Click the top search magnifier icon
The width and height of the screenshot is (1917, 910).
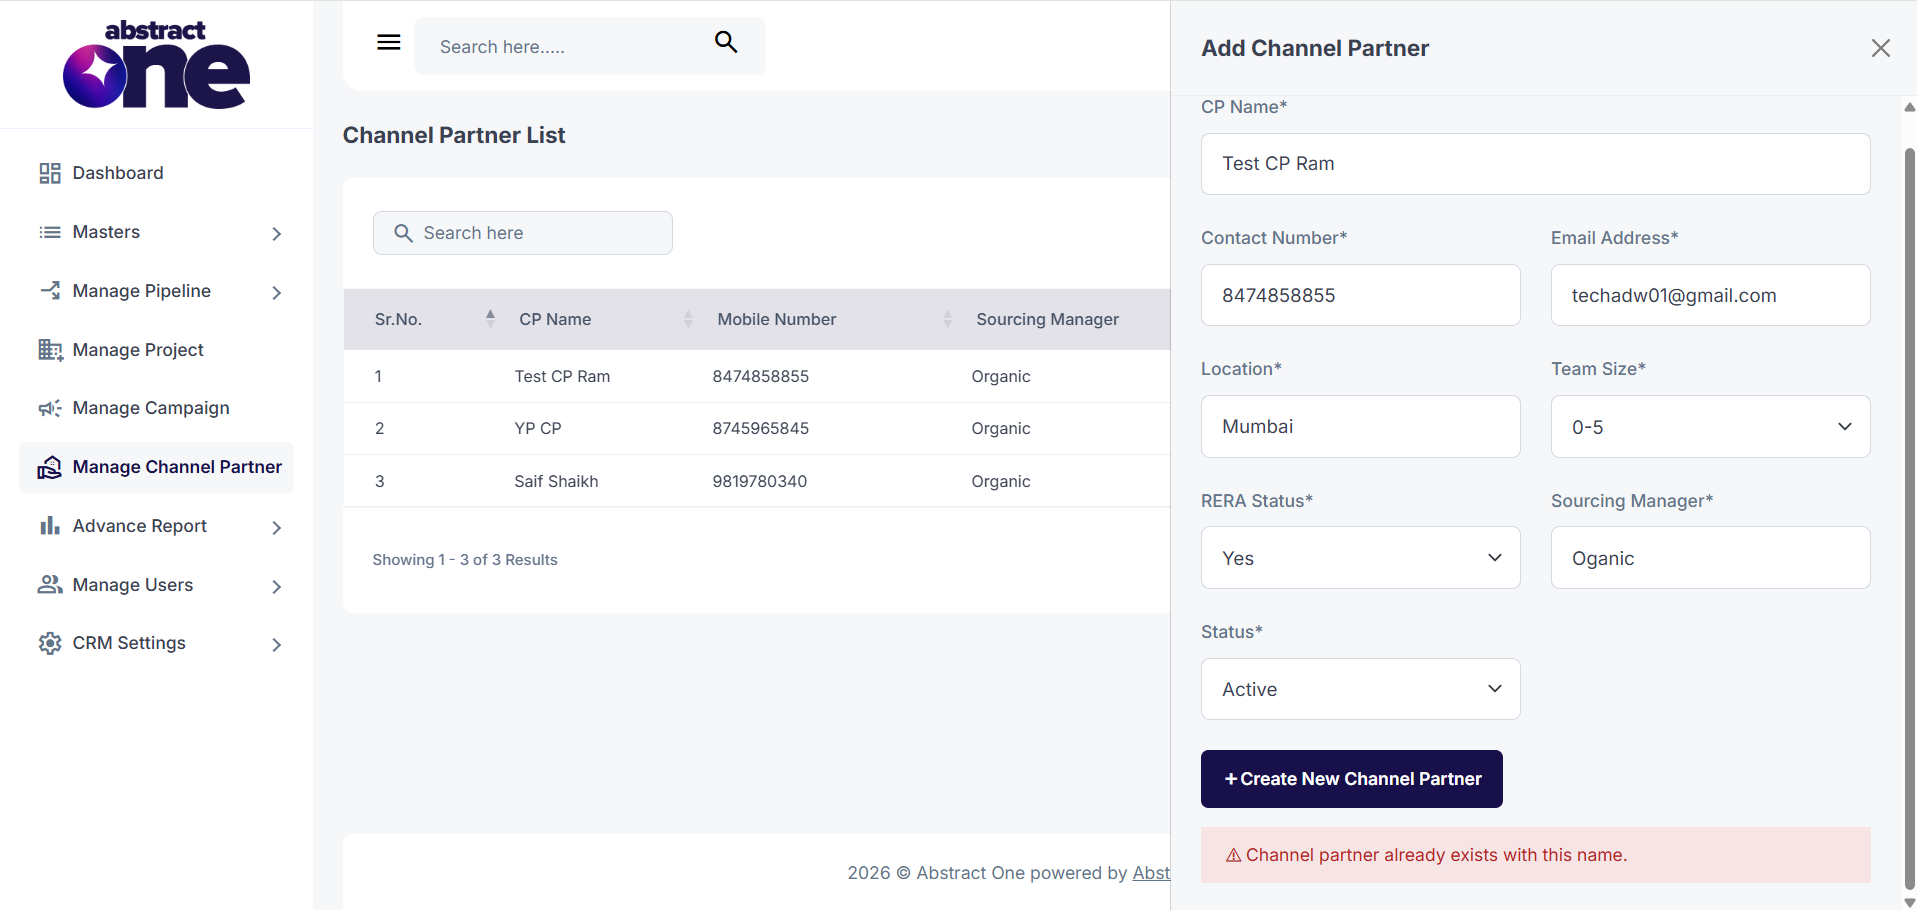(726, 42)
